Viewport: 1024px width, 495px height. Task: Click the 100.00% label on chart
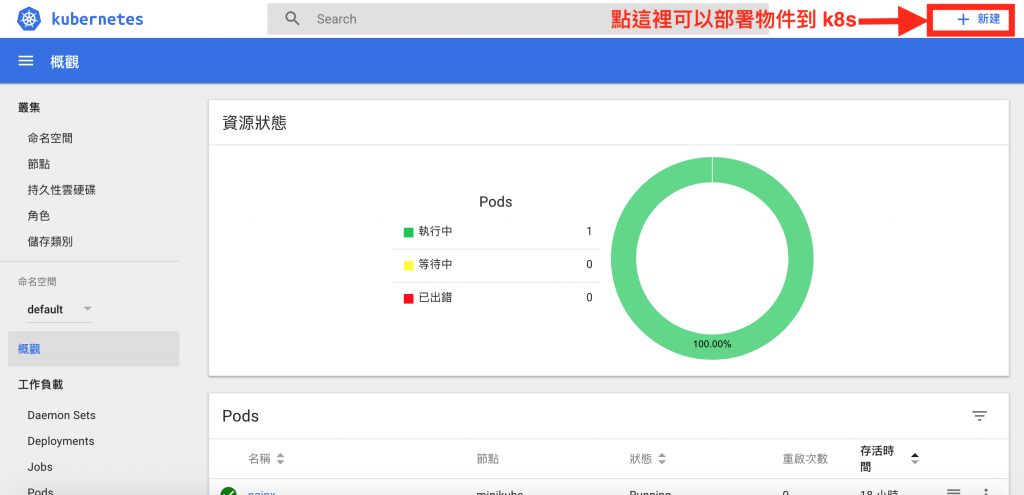click(712, 344)
